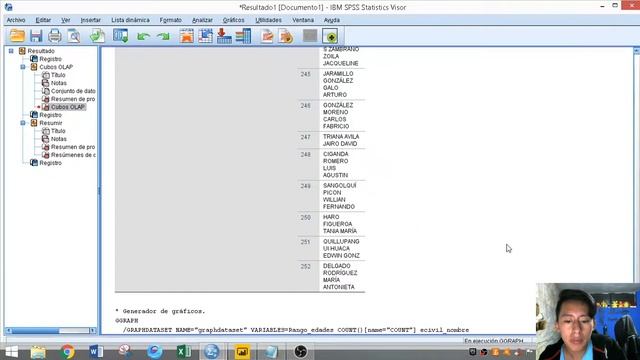Viewport: 640px width, 360px height.
Task: Open the Gráficos menu
Action: [233, 20]
